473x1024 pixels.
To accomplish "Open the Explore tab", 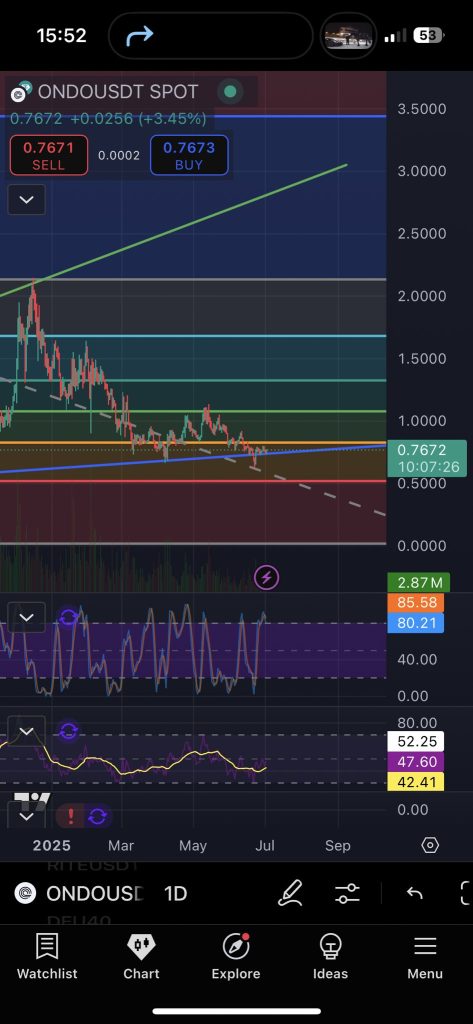I will pos(236,957).
